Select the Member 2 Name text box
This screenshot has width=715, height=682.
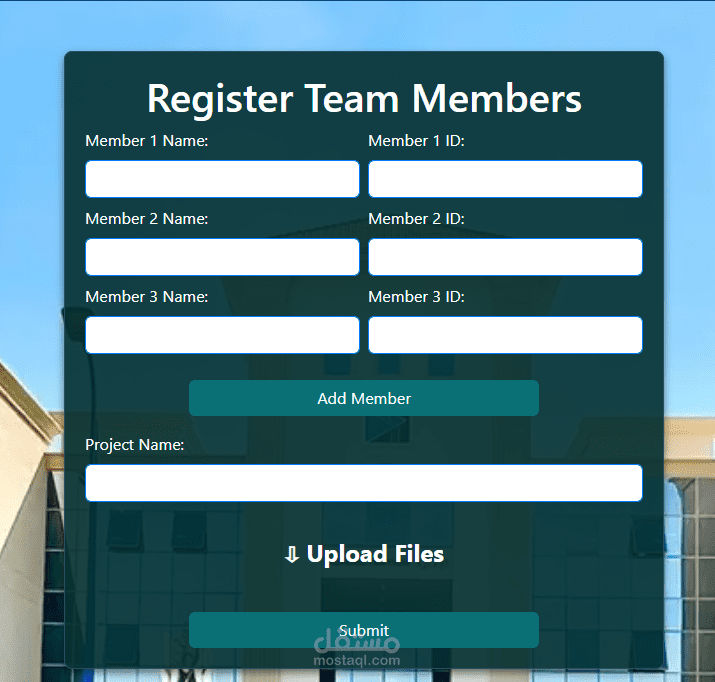pyautogui.click(x=222, y=257)
